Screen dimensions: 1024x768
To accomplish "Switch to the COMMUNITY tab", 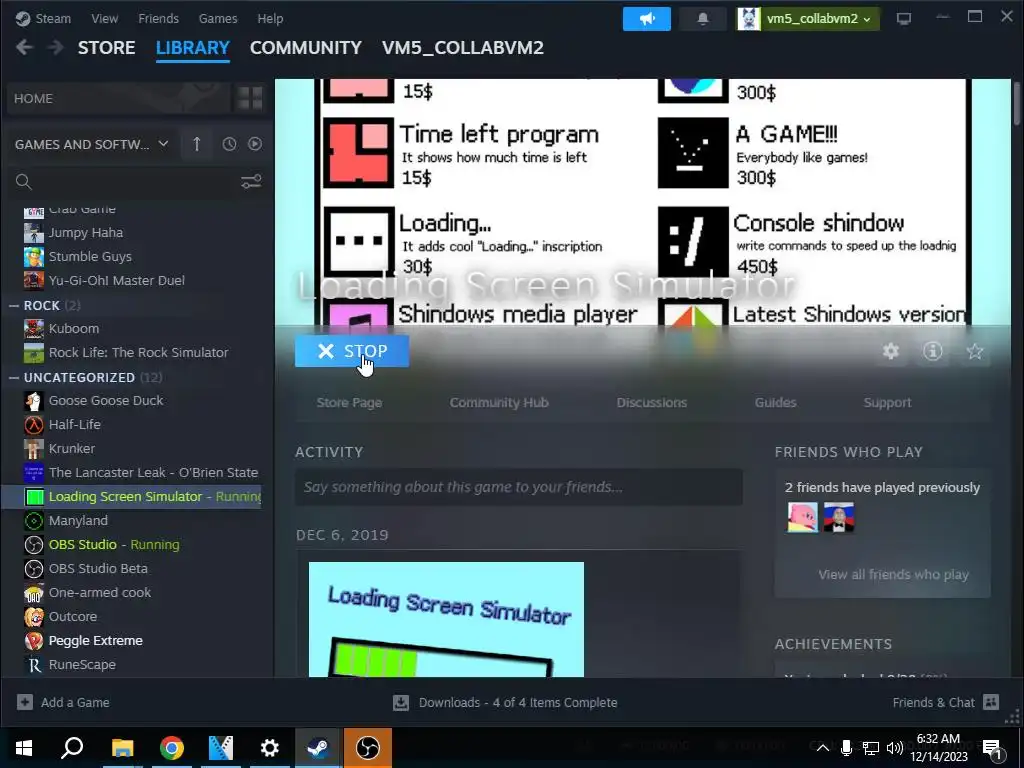I will point(306,48).
